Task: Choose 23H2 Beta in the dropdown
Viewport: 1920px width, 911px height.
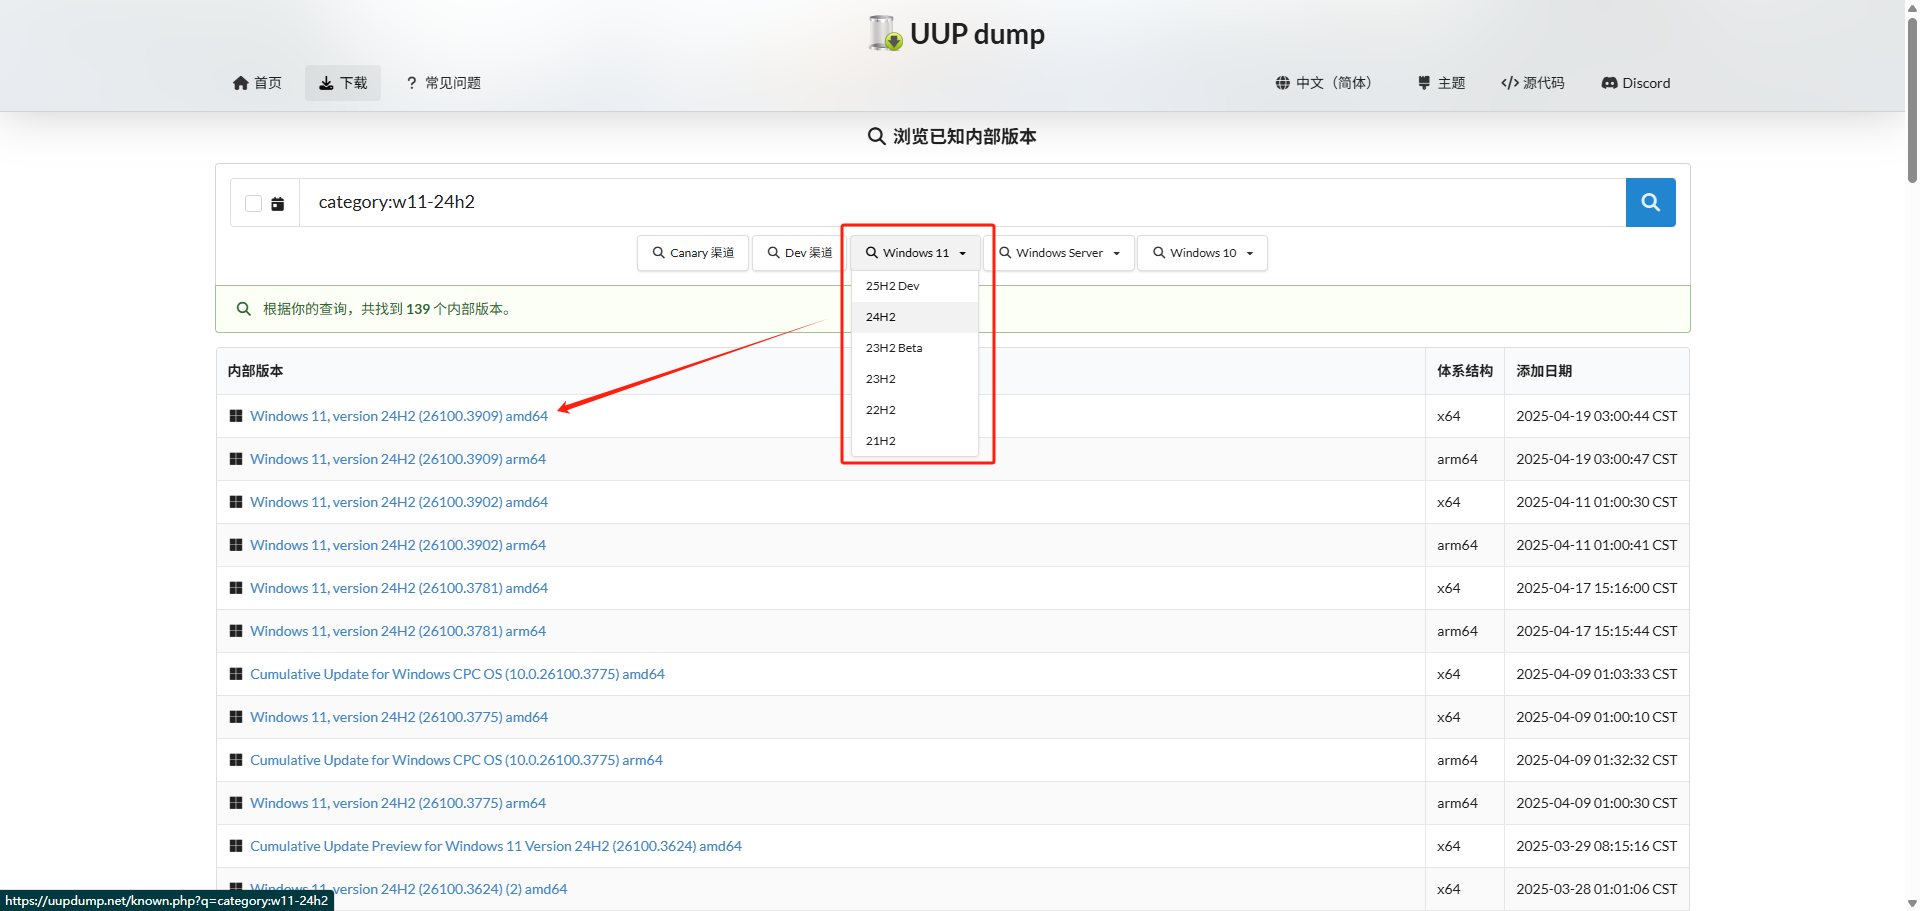Action: point(914,348)
